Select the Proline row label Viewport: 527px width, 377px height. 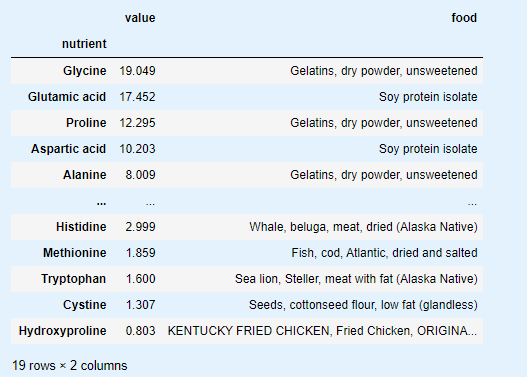86,123
